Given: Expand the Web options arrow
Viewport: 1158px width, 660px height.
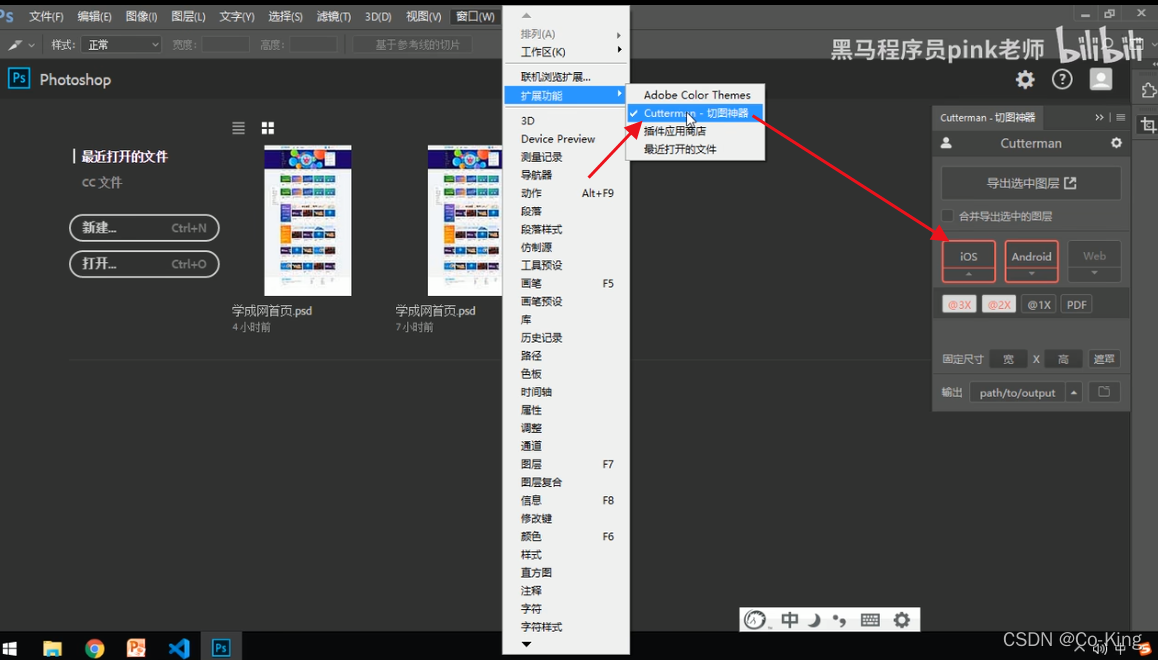Looking at the screenshot, I should [1094, 274].
